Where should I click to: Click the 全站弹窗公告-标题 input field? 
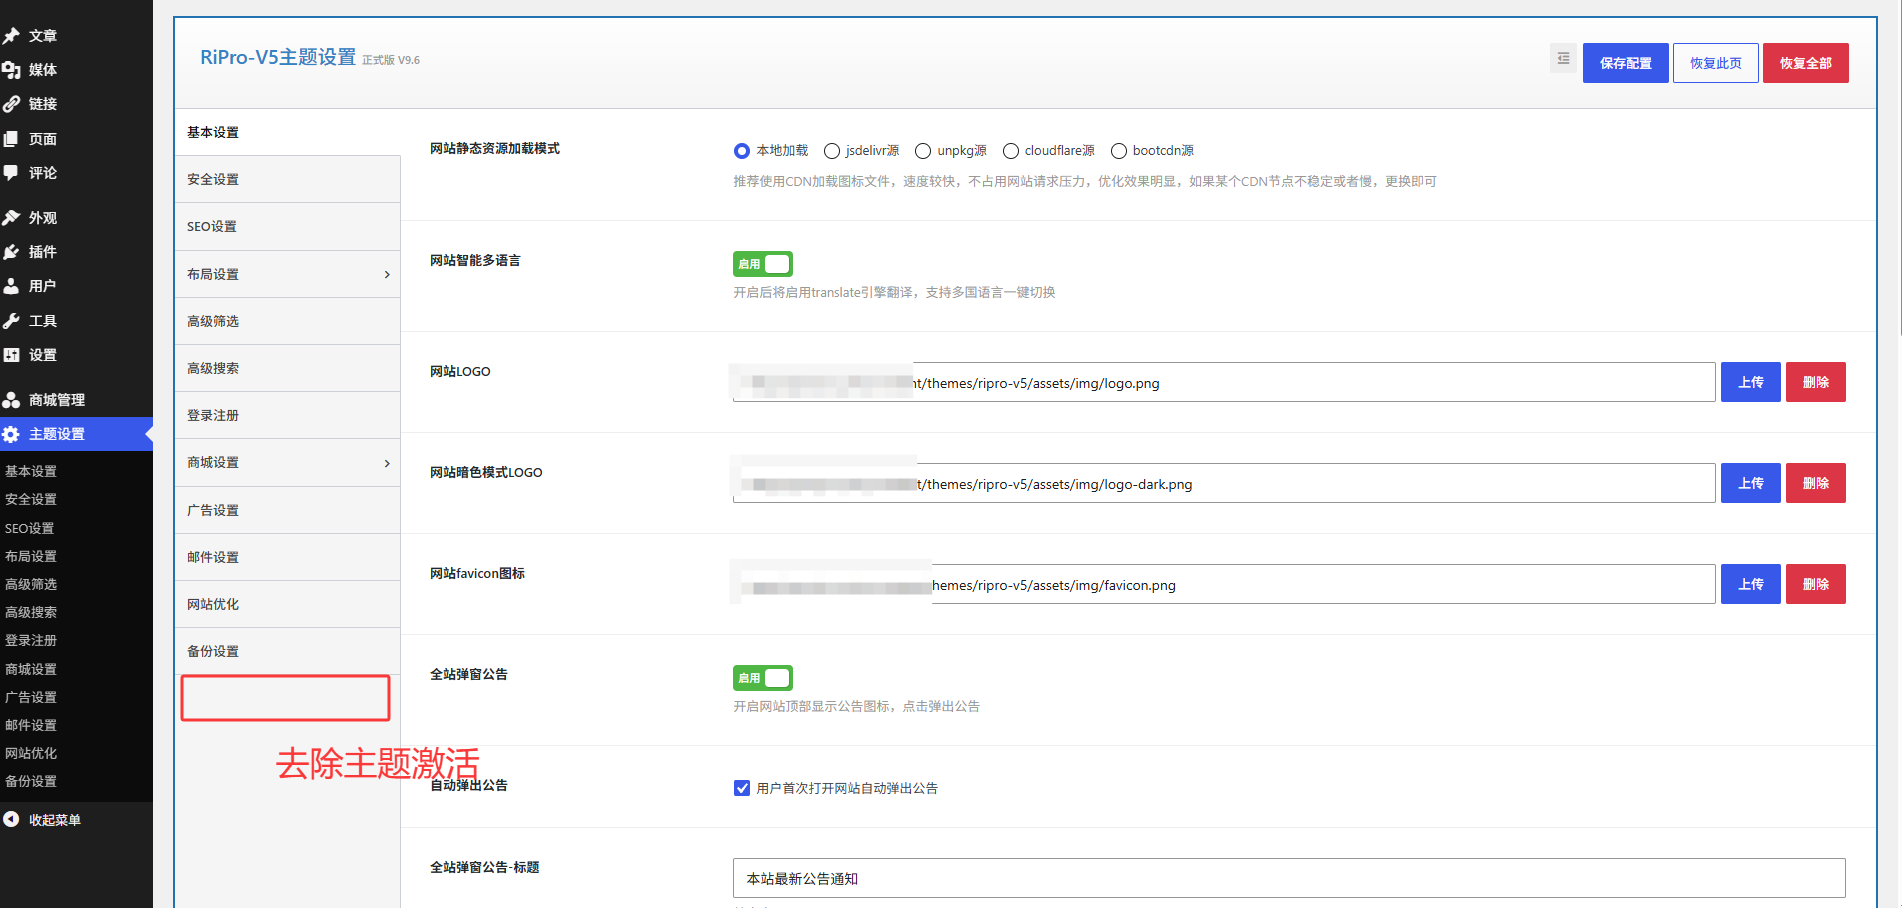[1289, 878]
